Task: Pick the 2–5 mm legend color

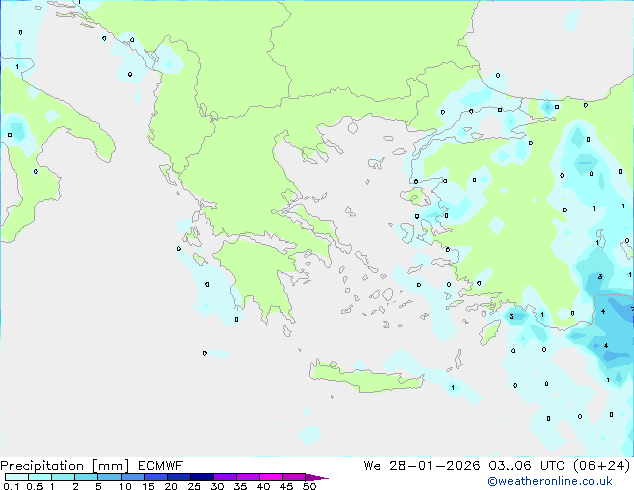Action: pyautogui.click(x=86, y=477)
